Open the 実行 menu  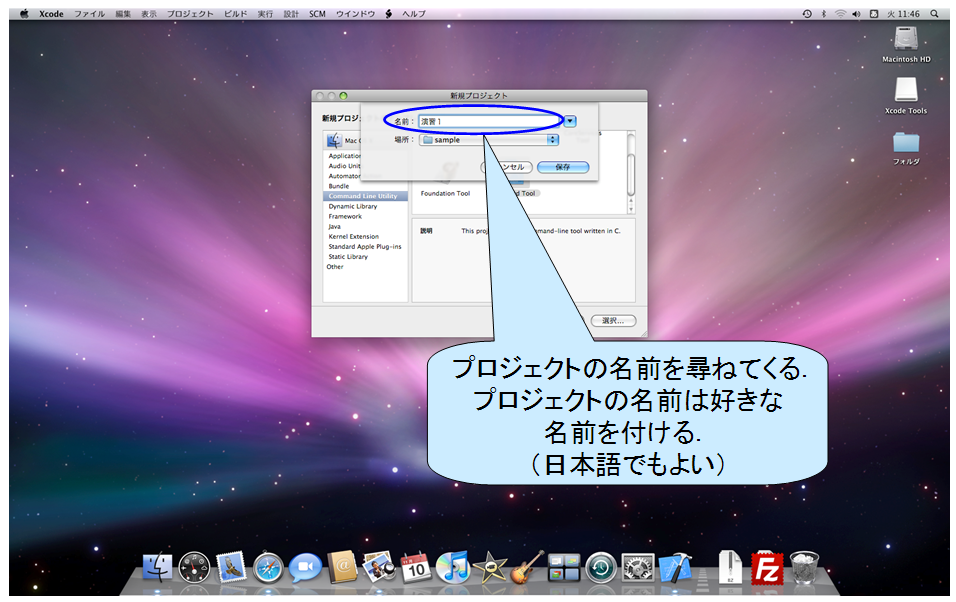coord(265,13)
